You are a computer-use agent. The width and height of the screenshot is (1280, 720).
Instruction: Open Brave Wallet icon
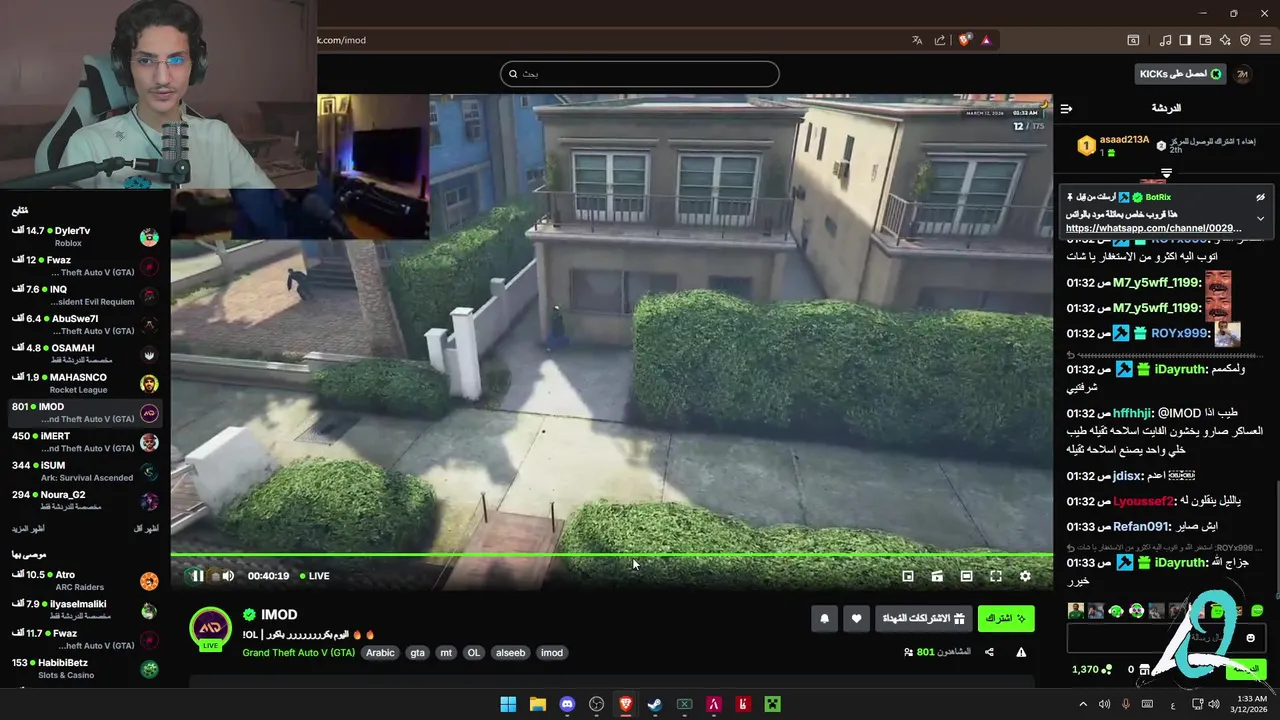pyautogui.click(x=1205, y=40)
